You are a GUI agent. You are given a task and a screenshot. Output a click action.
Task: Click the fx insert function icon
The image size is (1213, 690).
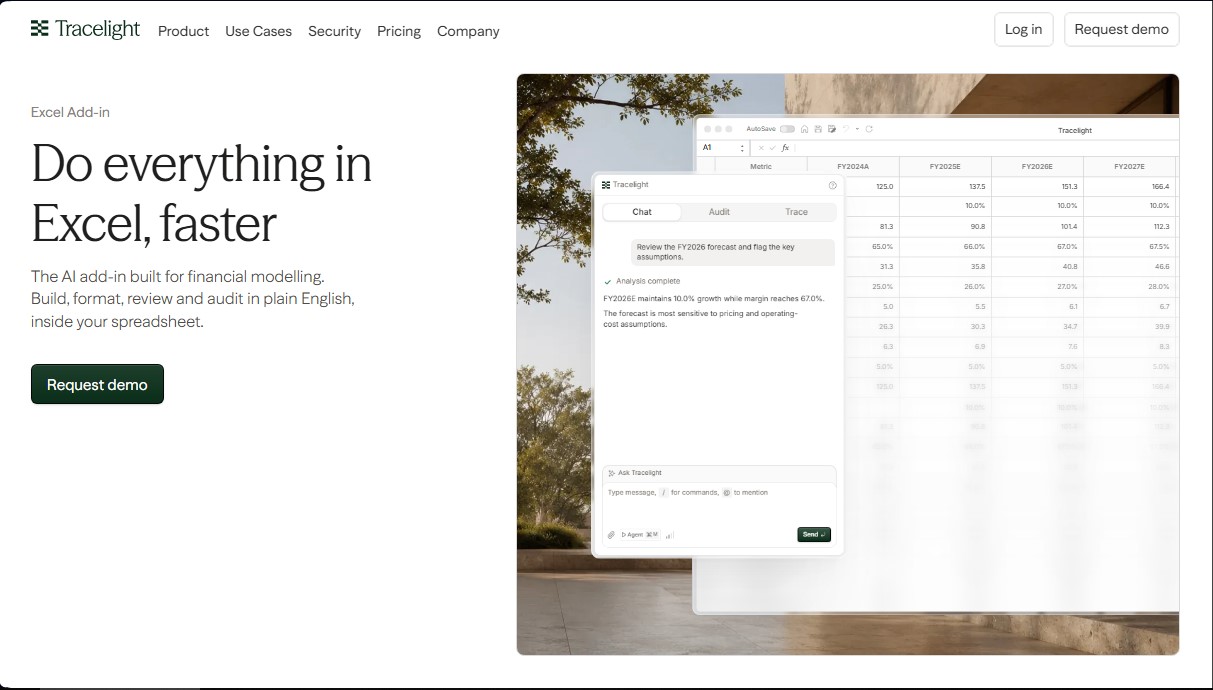[785, 148]
